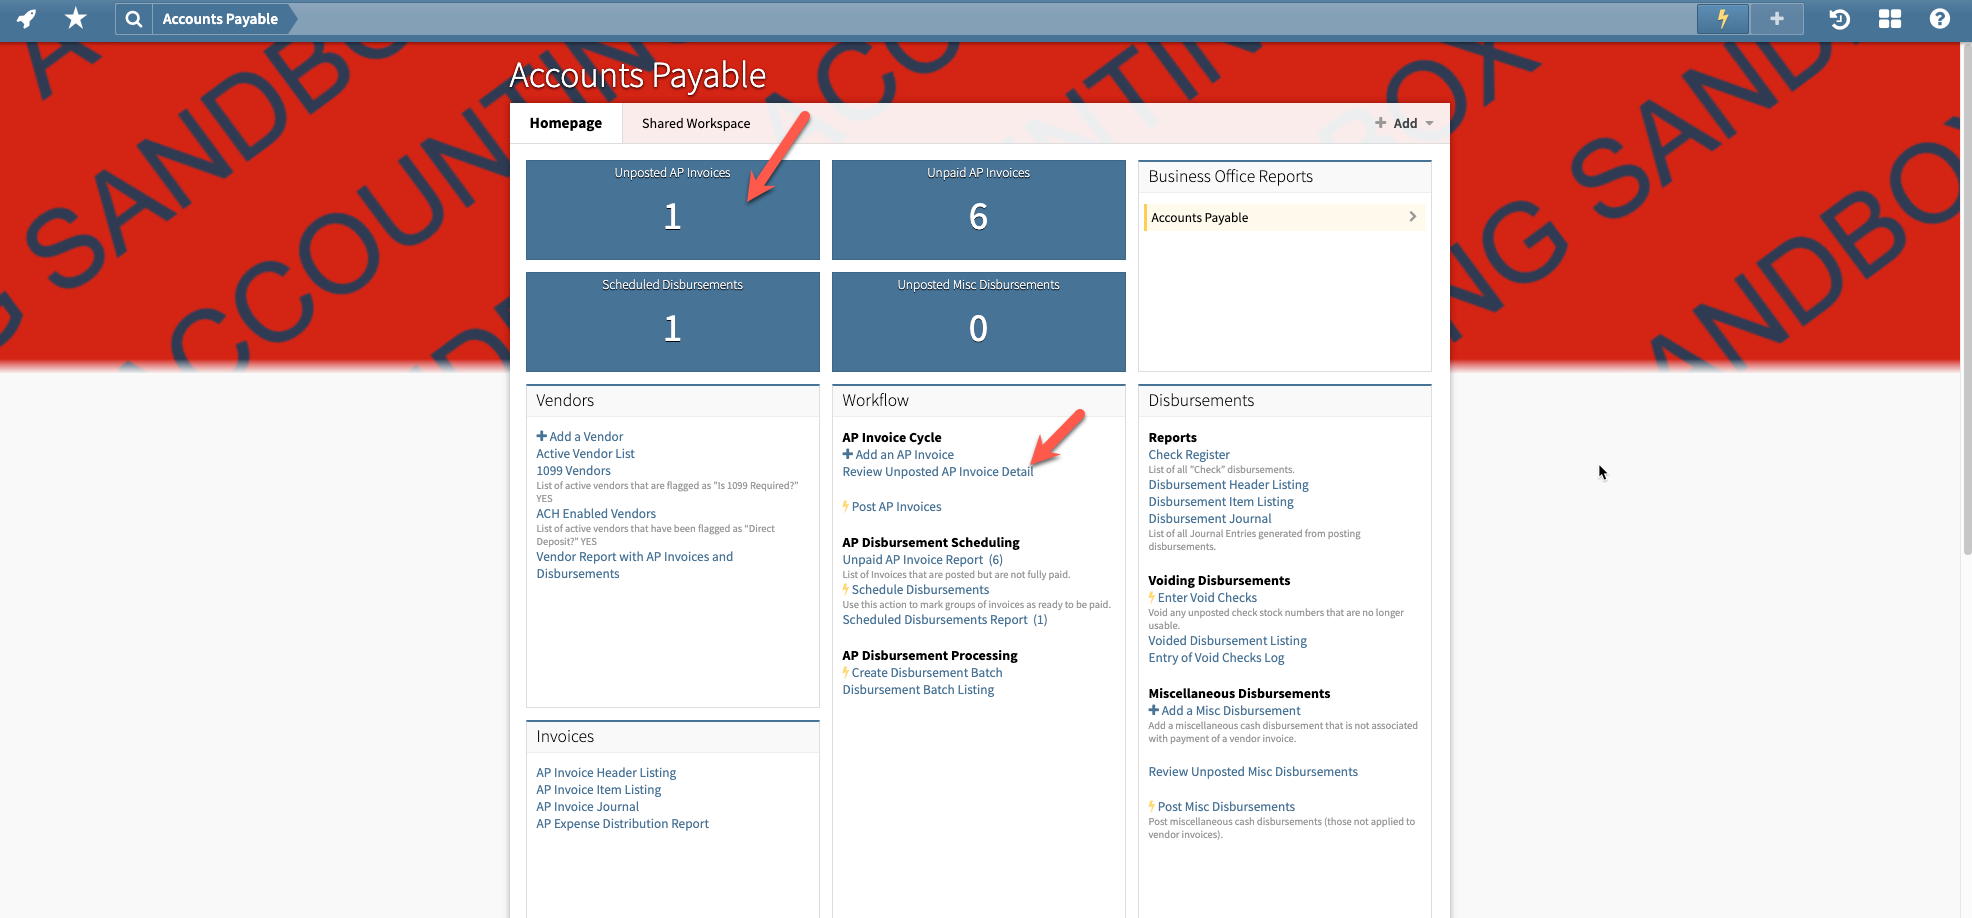Open the apps grid icon
Screen dimensions: 1972x918
point(1889,18)
